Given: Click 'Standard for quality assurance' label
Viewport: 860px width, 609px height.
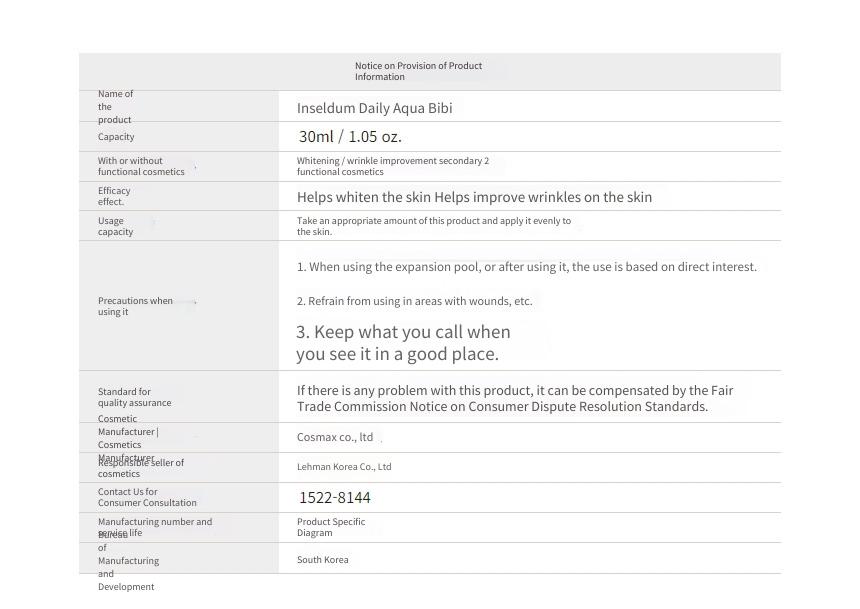Looking at the screenshot, I should (134, 397).
